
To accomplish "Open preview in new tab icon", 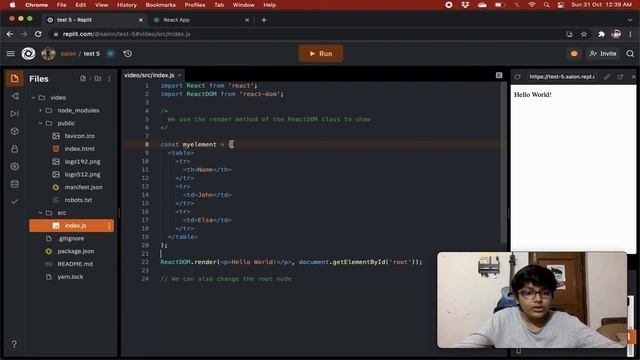I will (x=620, y=76).
